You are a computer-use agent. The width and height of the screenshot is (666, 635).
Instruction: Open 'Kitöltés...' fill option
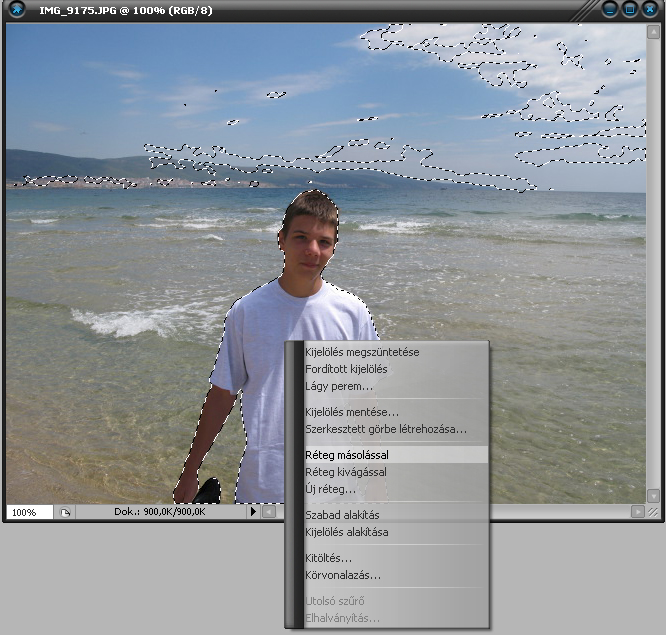[x=328, y=558]
